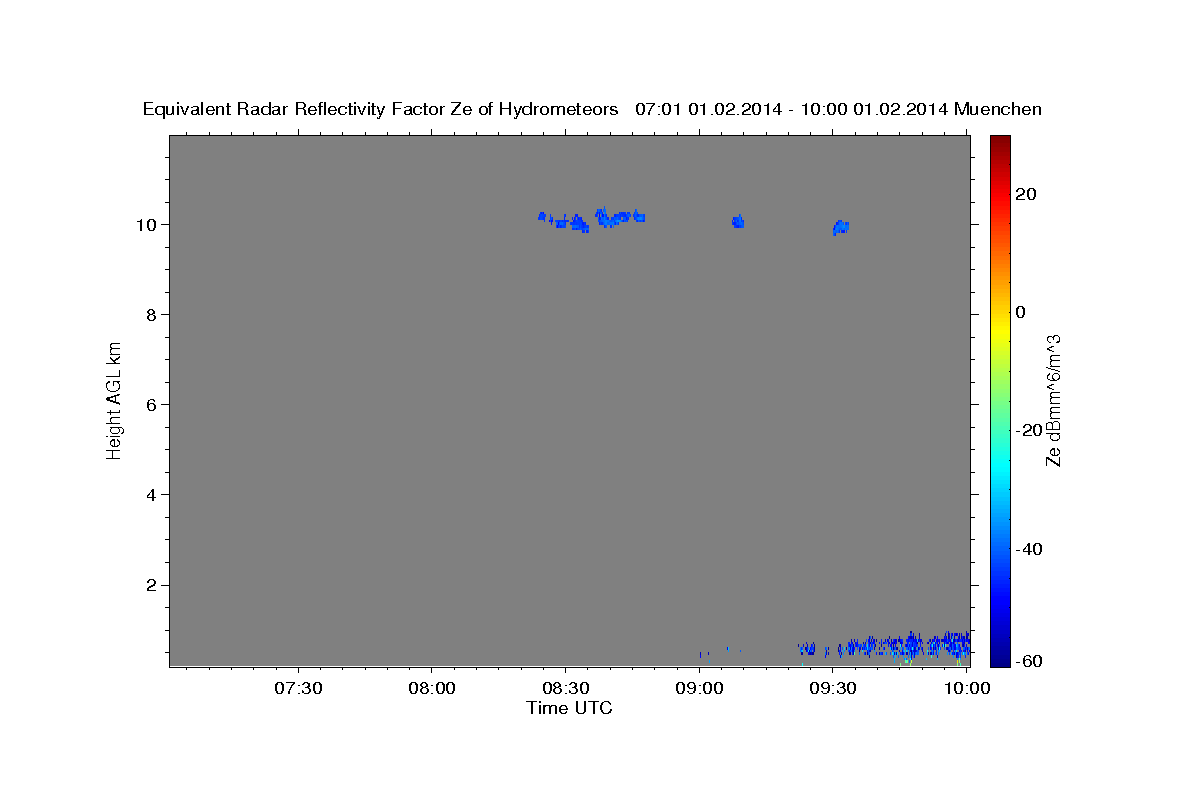The width and height of the screenshot is (1200, 800).
Task: Click the height axis label 10
Action: click(x=148, y=224)
